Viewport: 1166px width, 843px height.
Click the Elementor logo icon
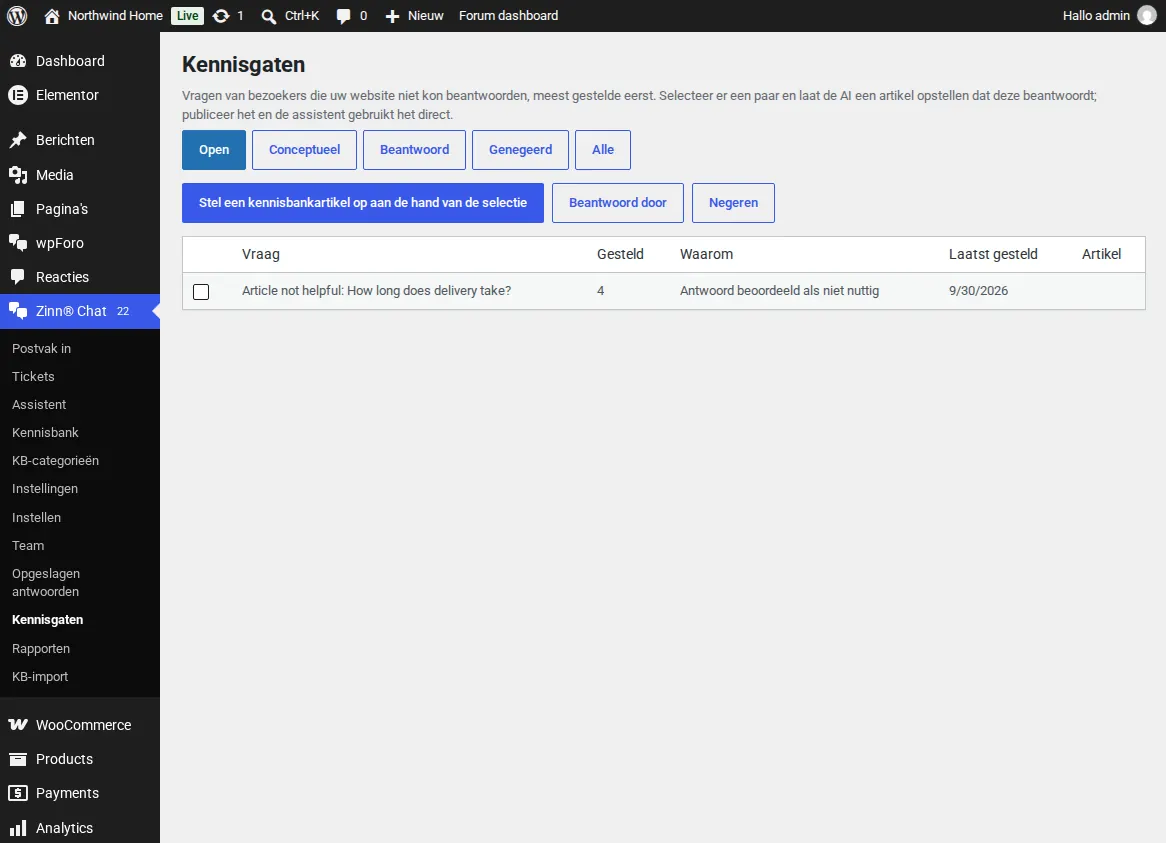coord(18,95)
